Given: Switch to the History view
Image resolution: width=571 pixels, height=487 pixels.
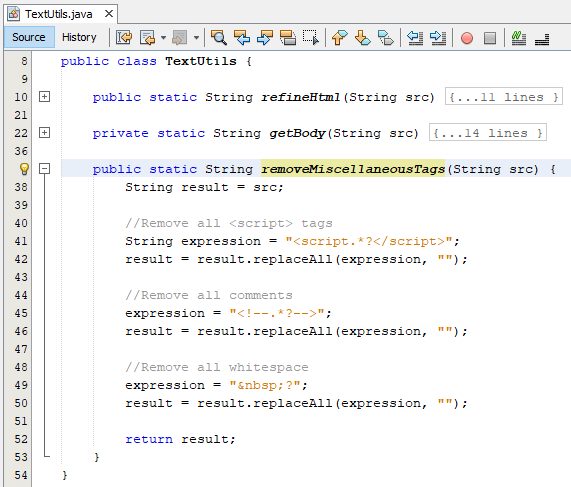Looking at the screenshot, I should (x=79, y=37).
